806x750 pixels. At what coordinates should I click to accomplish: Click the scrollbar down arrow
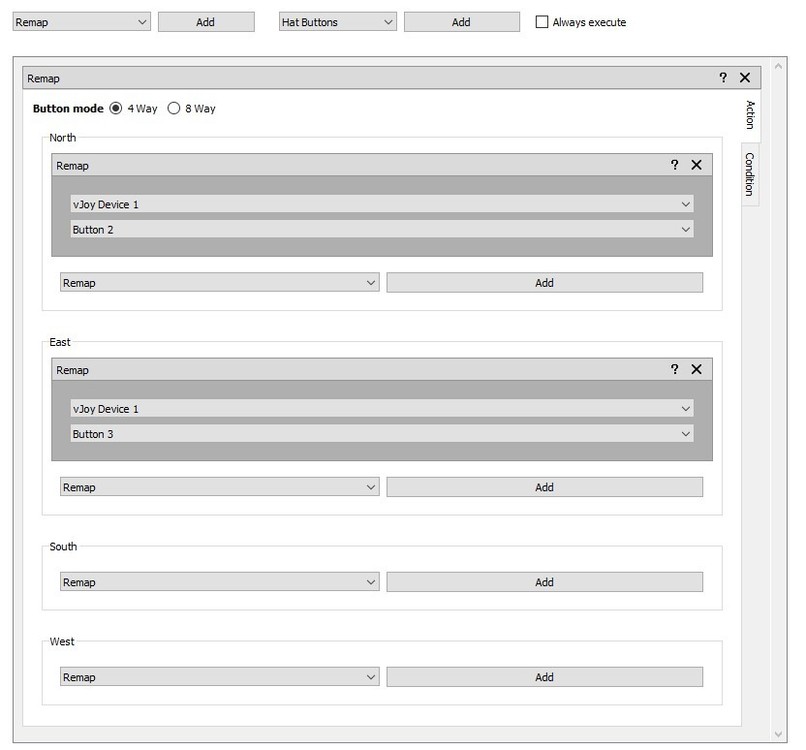(778, 734)
